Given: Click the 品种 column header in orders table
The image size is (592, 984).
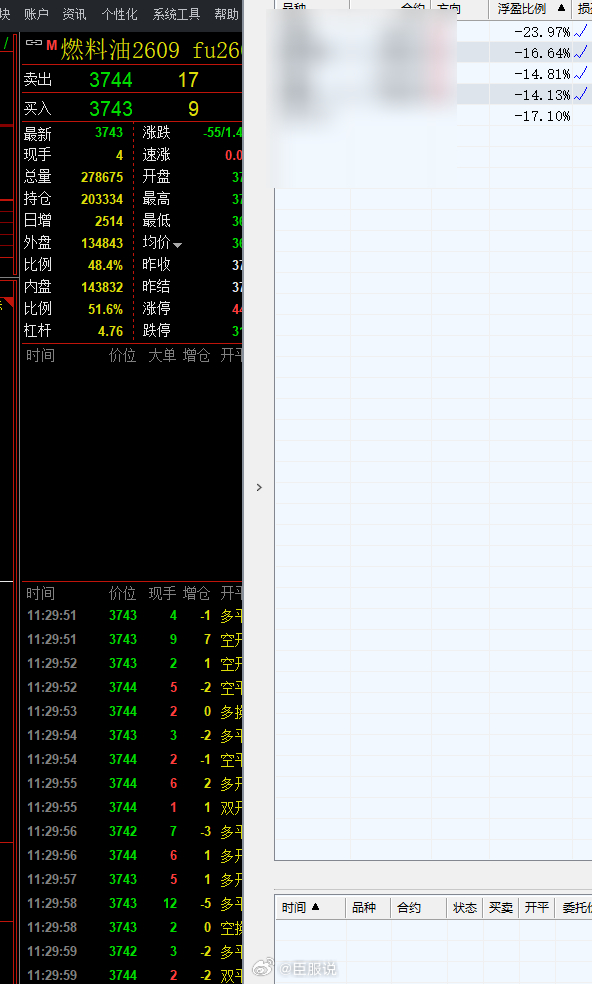Looking at the screenshot, I should point(363,907).
